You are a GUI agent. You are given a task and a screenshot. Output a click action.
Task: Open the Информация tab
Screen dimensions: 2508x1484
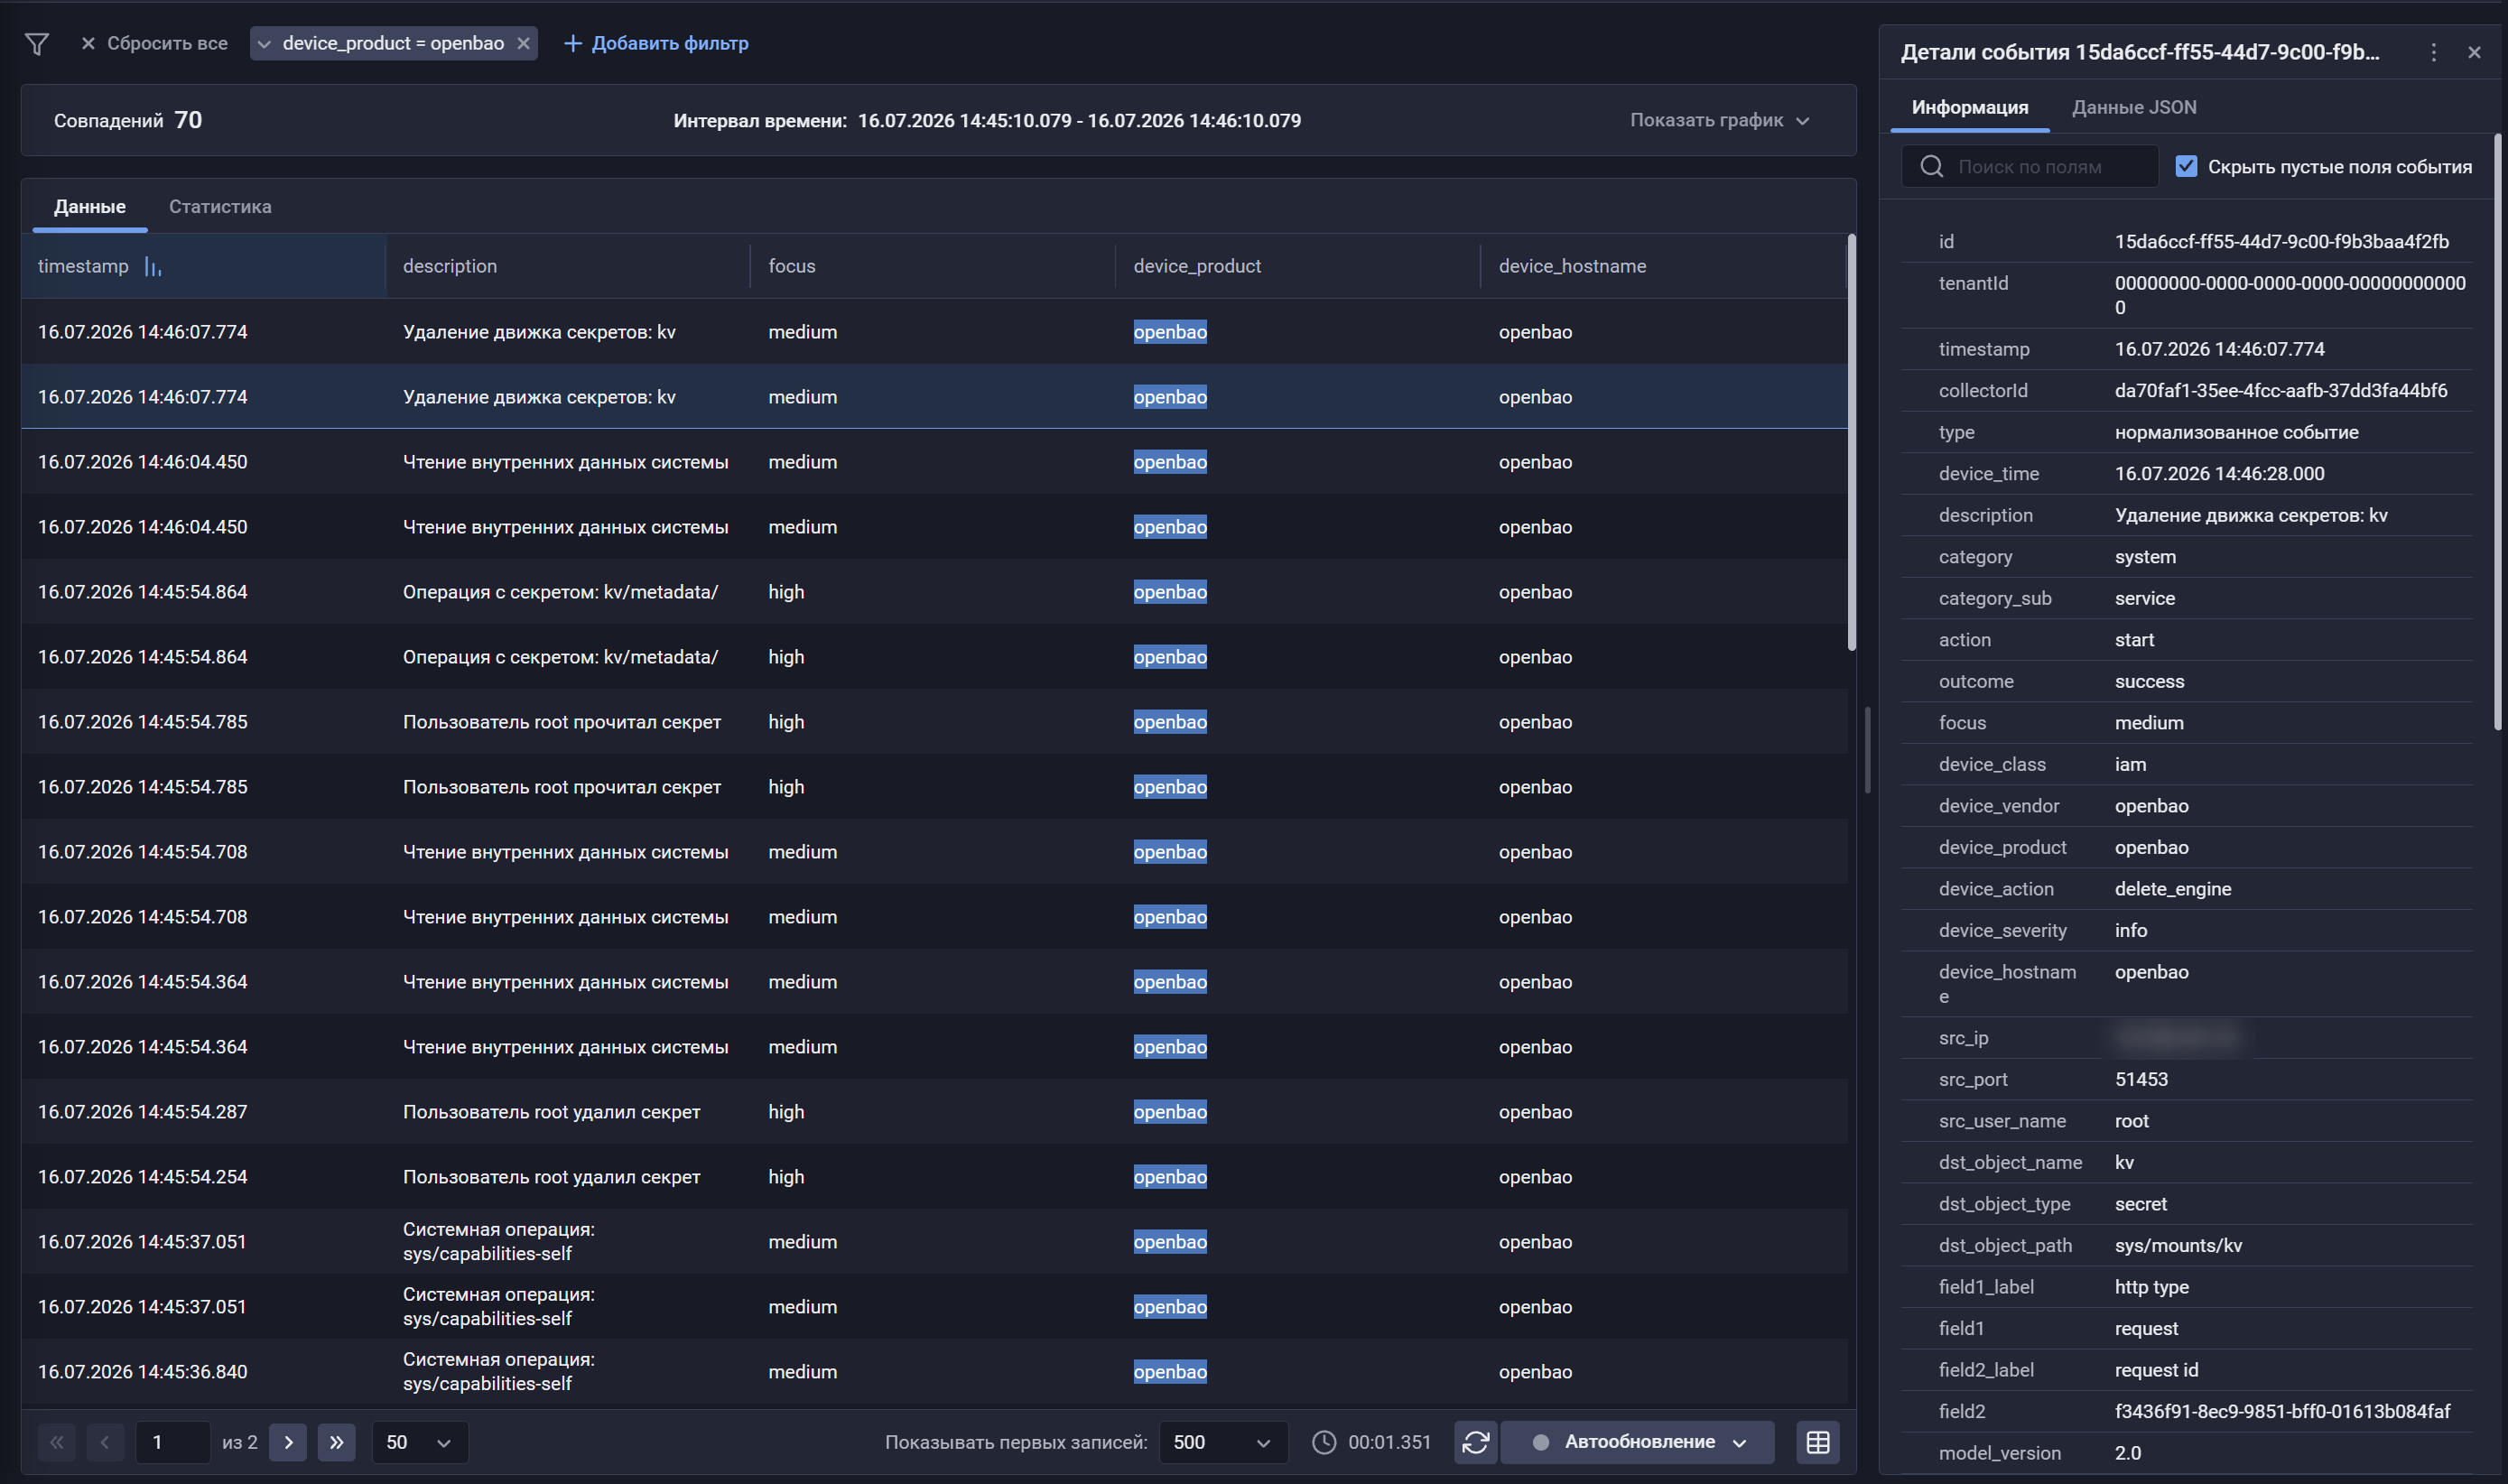click(1970, 108)
